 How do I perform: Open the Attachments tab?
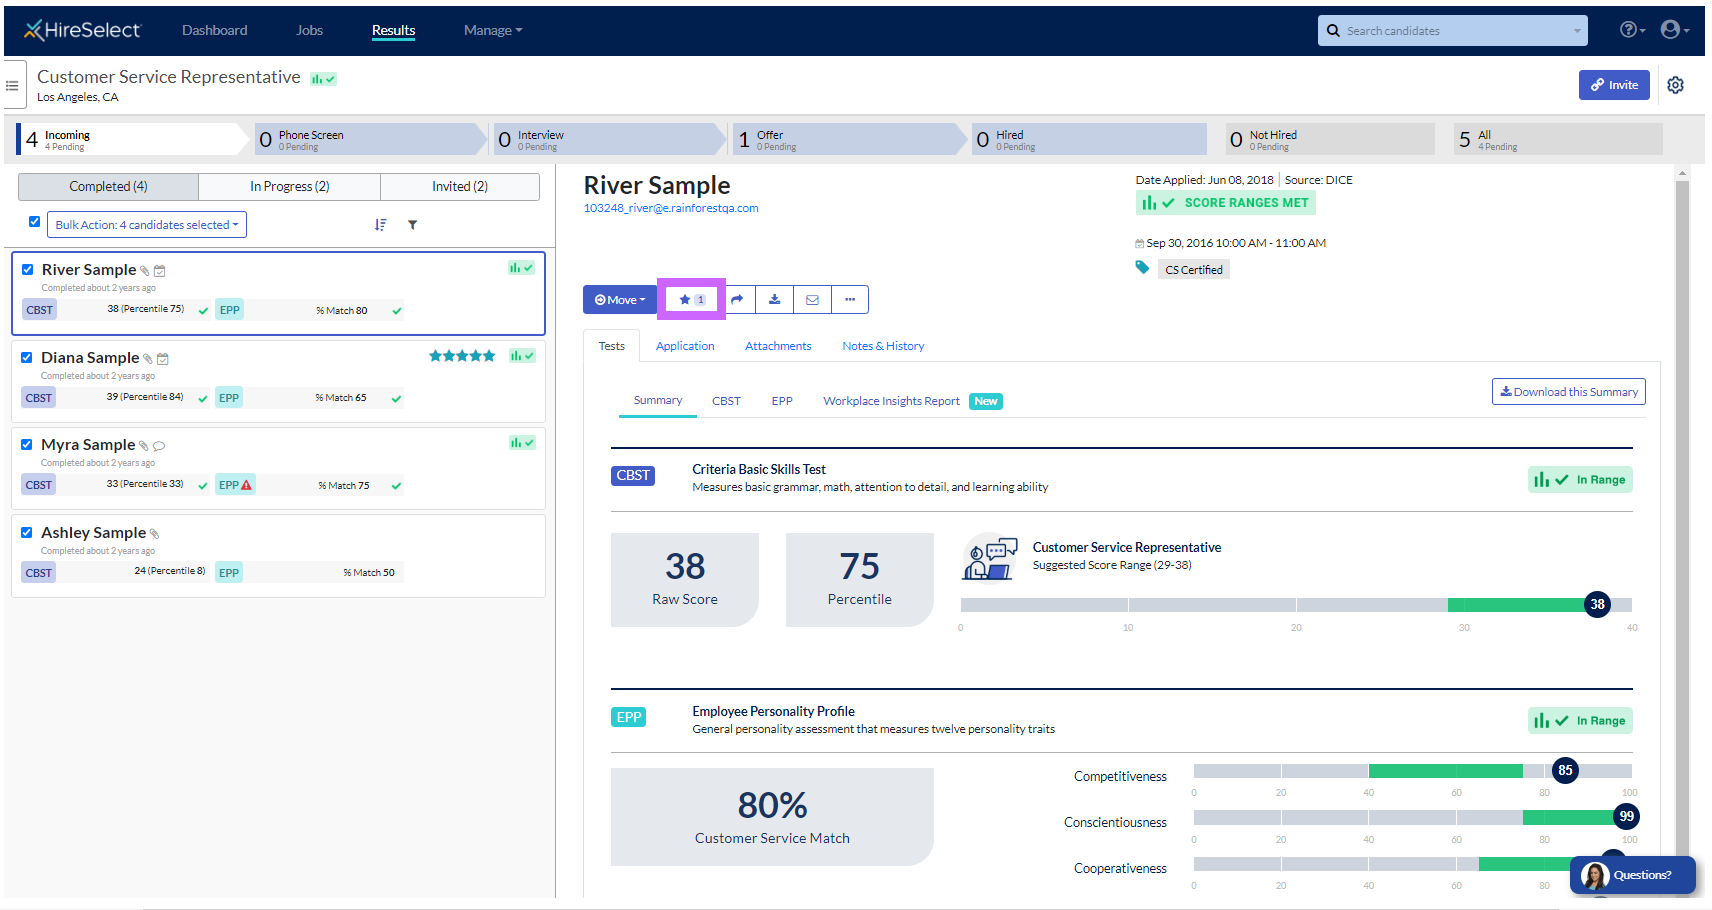778,346
